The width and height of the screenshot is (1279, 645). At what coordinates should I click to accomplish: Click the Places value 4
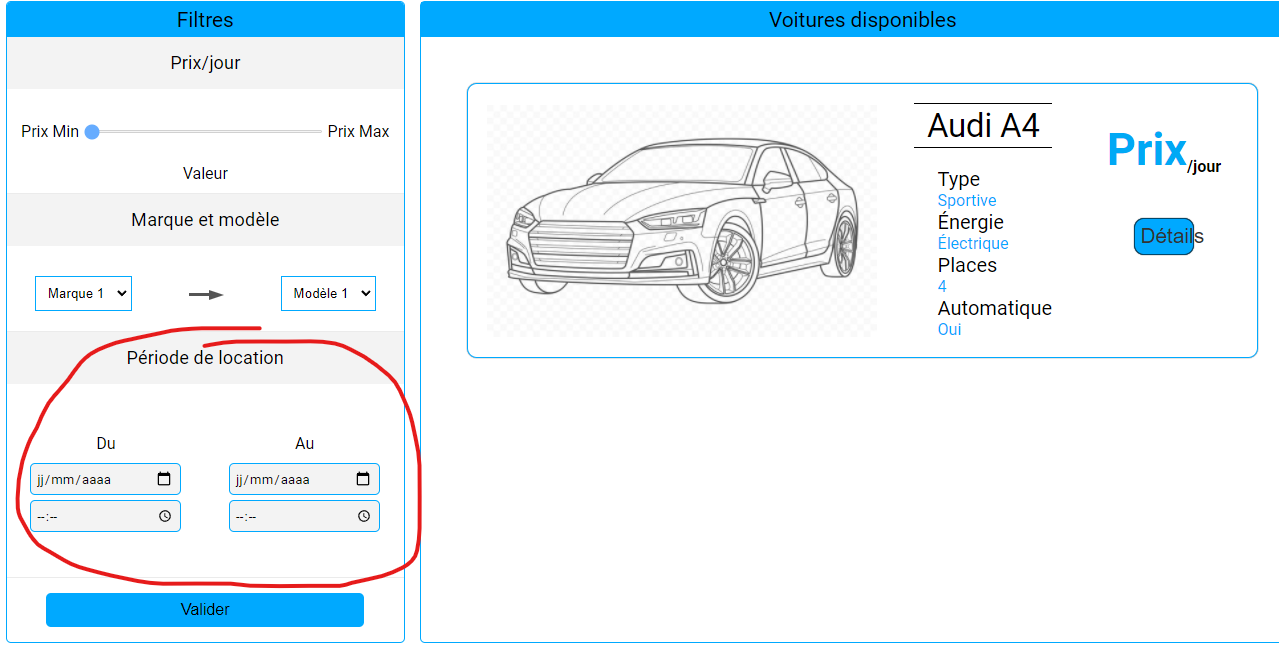coord(942,287)
